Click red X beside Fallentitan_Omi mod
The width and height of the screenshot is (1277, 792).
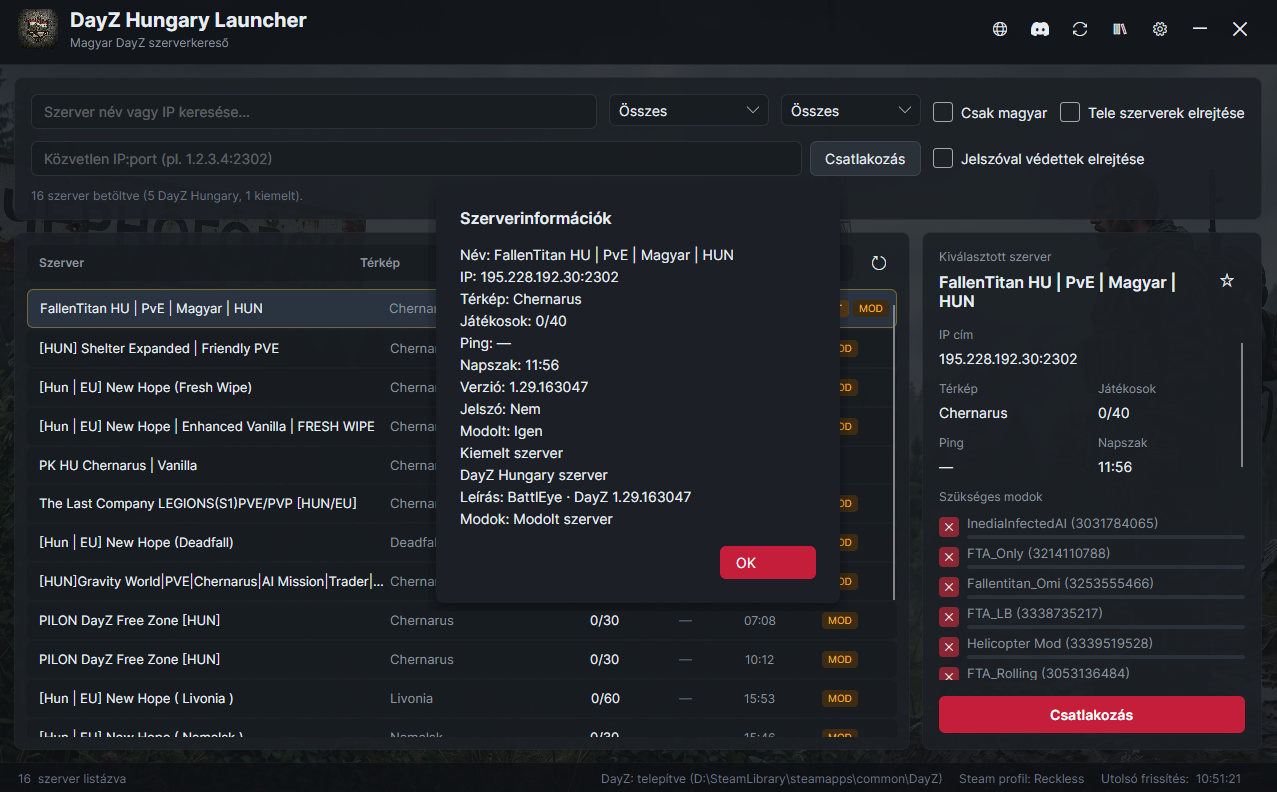949,587
